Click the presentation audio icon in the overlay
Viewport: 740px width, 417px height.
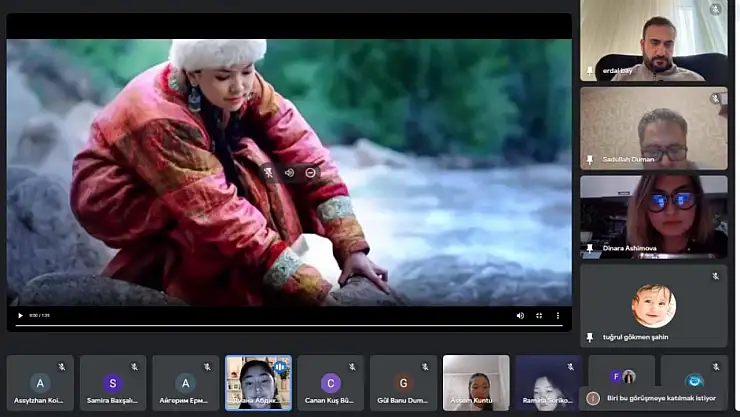289,172
